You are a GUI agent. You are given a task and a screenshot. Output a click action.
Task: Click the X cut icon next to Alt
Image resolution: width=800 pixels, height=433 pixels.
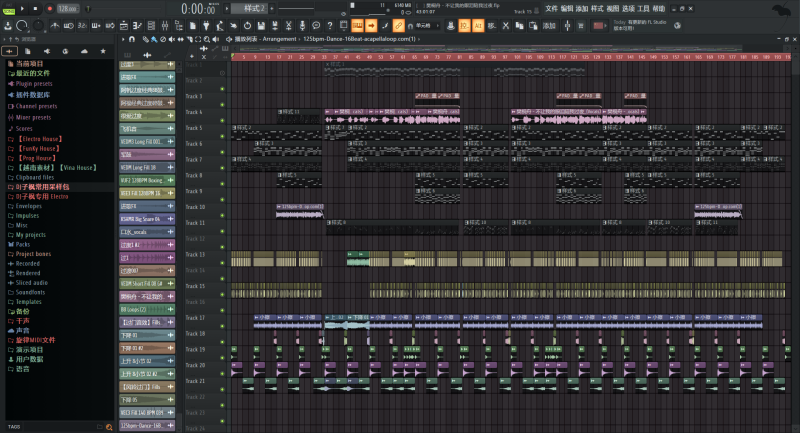click(506, 26)
